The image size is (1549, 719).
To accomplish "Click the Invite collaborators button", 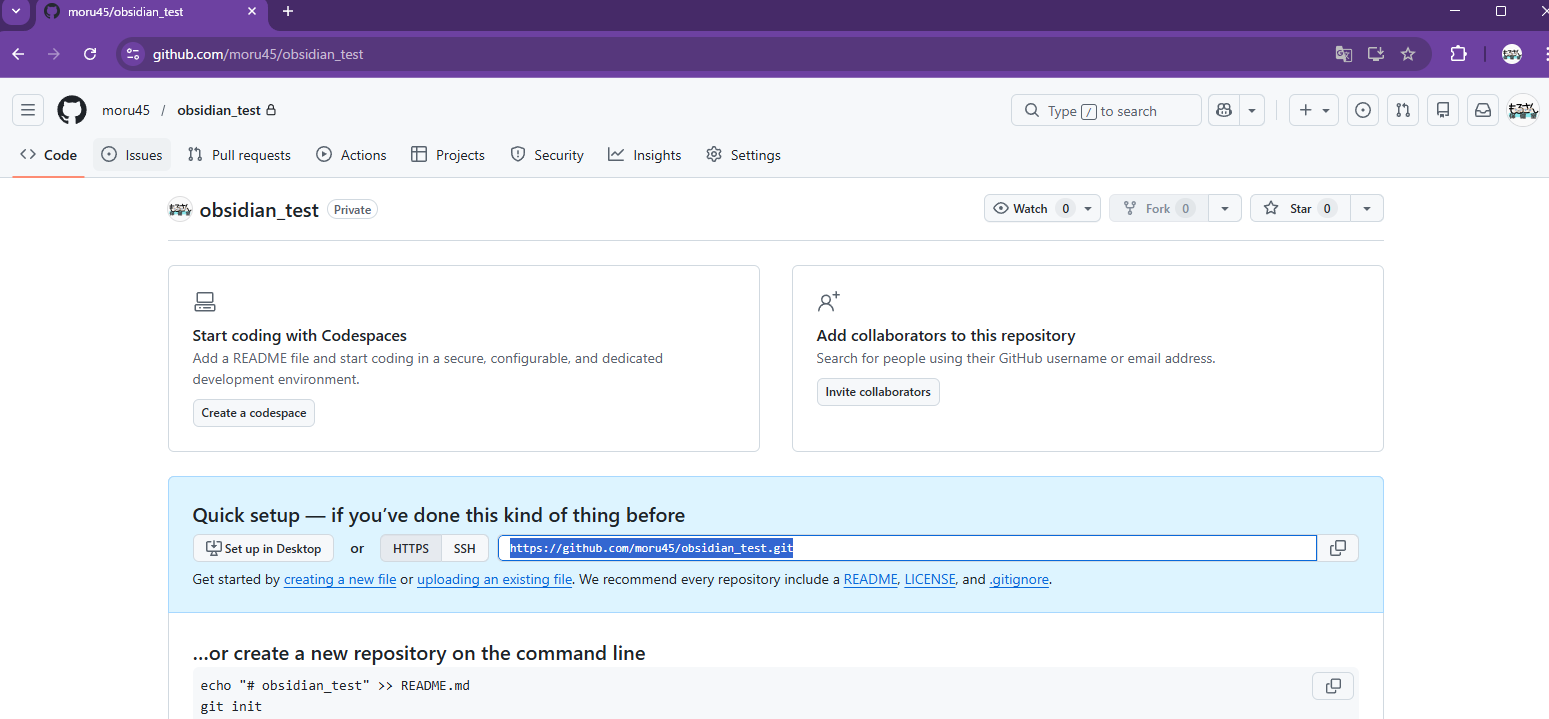I will (878, 392).
